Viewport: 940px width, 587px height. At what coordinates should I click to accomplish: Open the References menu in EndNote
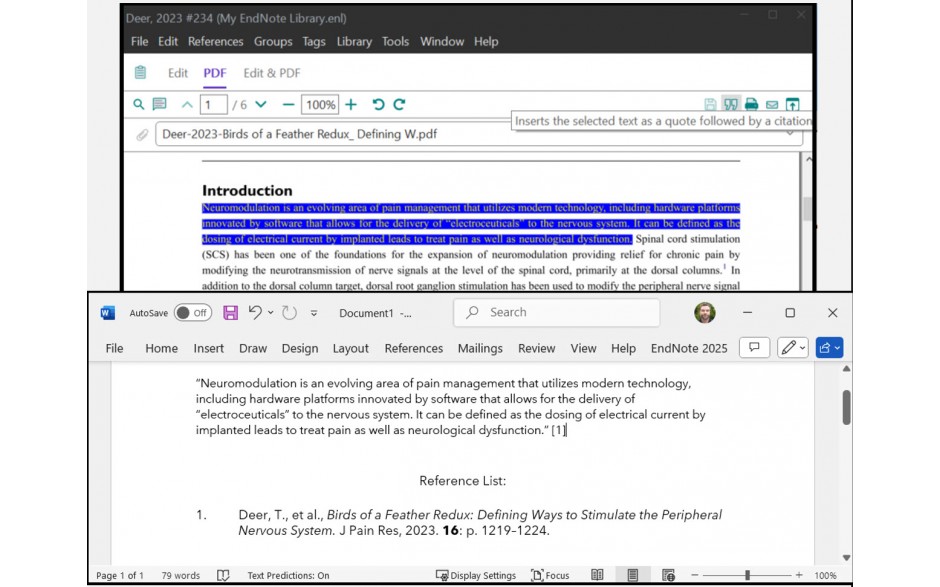pos(216,41)
